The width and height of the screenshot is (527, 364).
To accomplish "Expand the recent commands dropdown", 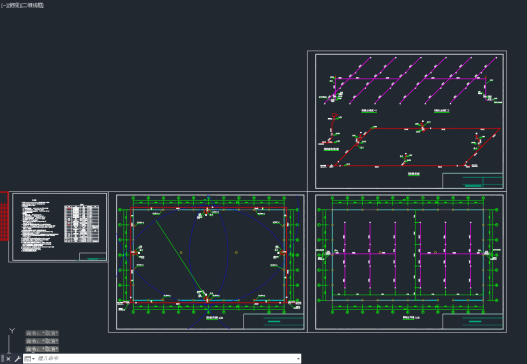I will coord(30,359).
